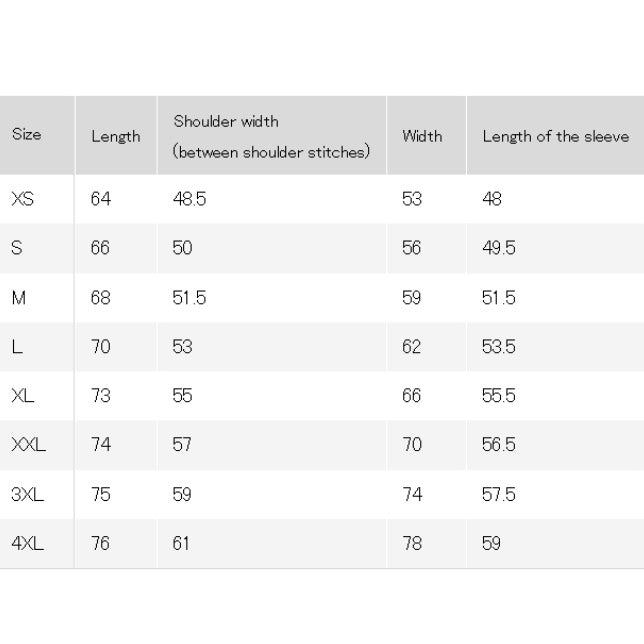Click the Size column header
644x644 pixels.
click(x=27, y=134)
